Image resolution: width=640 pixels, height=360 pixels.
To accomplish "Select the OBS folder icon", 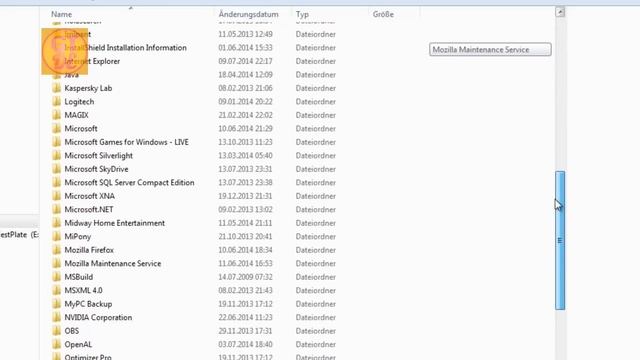I will click(x=57, y=331).
